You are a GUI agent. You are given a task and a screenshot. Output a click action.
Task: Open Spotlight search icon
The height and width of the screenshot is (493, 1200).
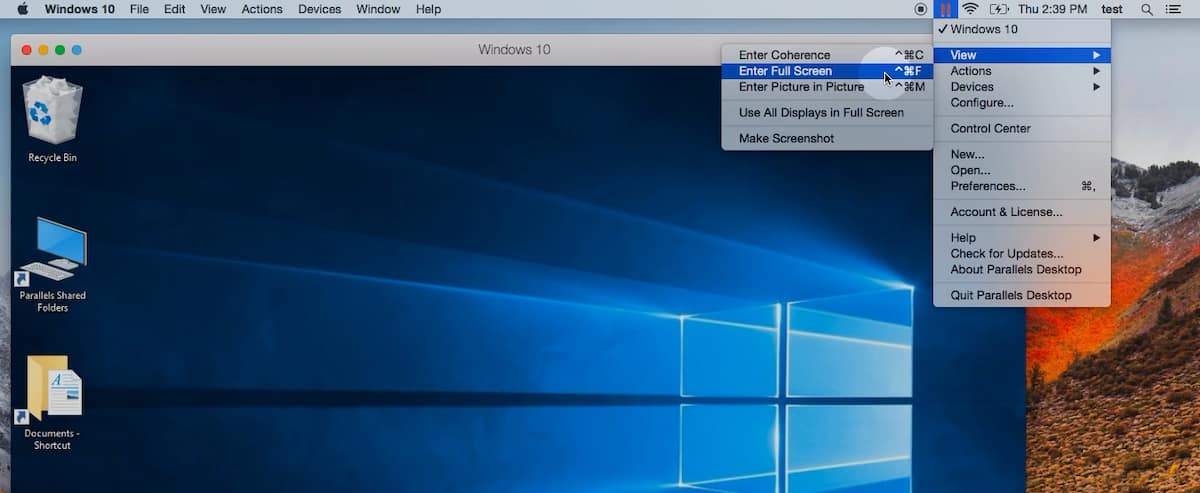(x=1147, y=9)
